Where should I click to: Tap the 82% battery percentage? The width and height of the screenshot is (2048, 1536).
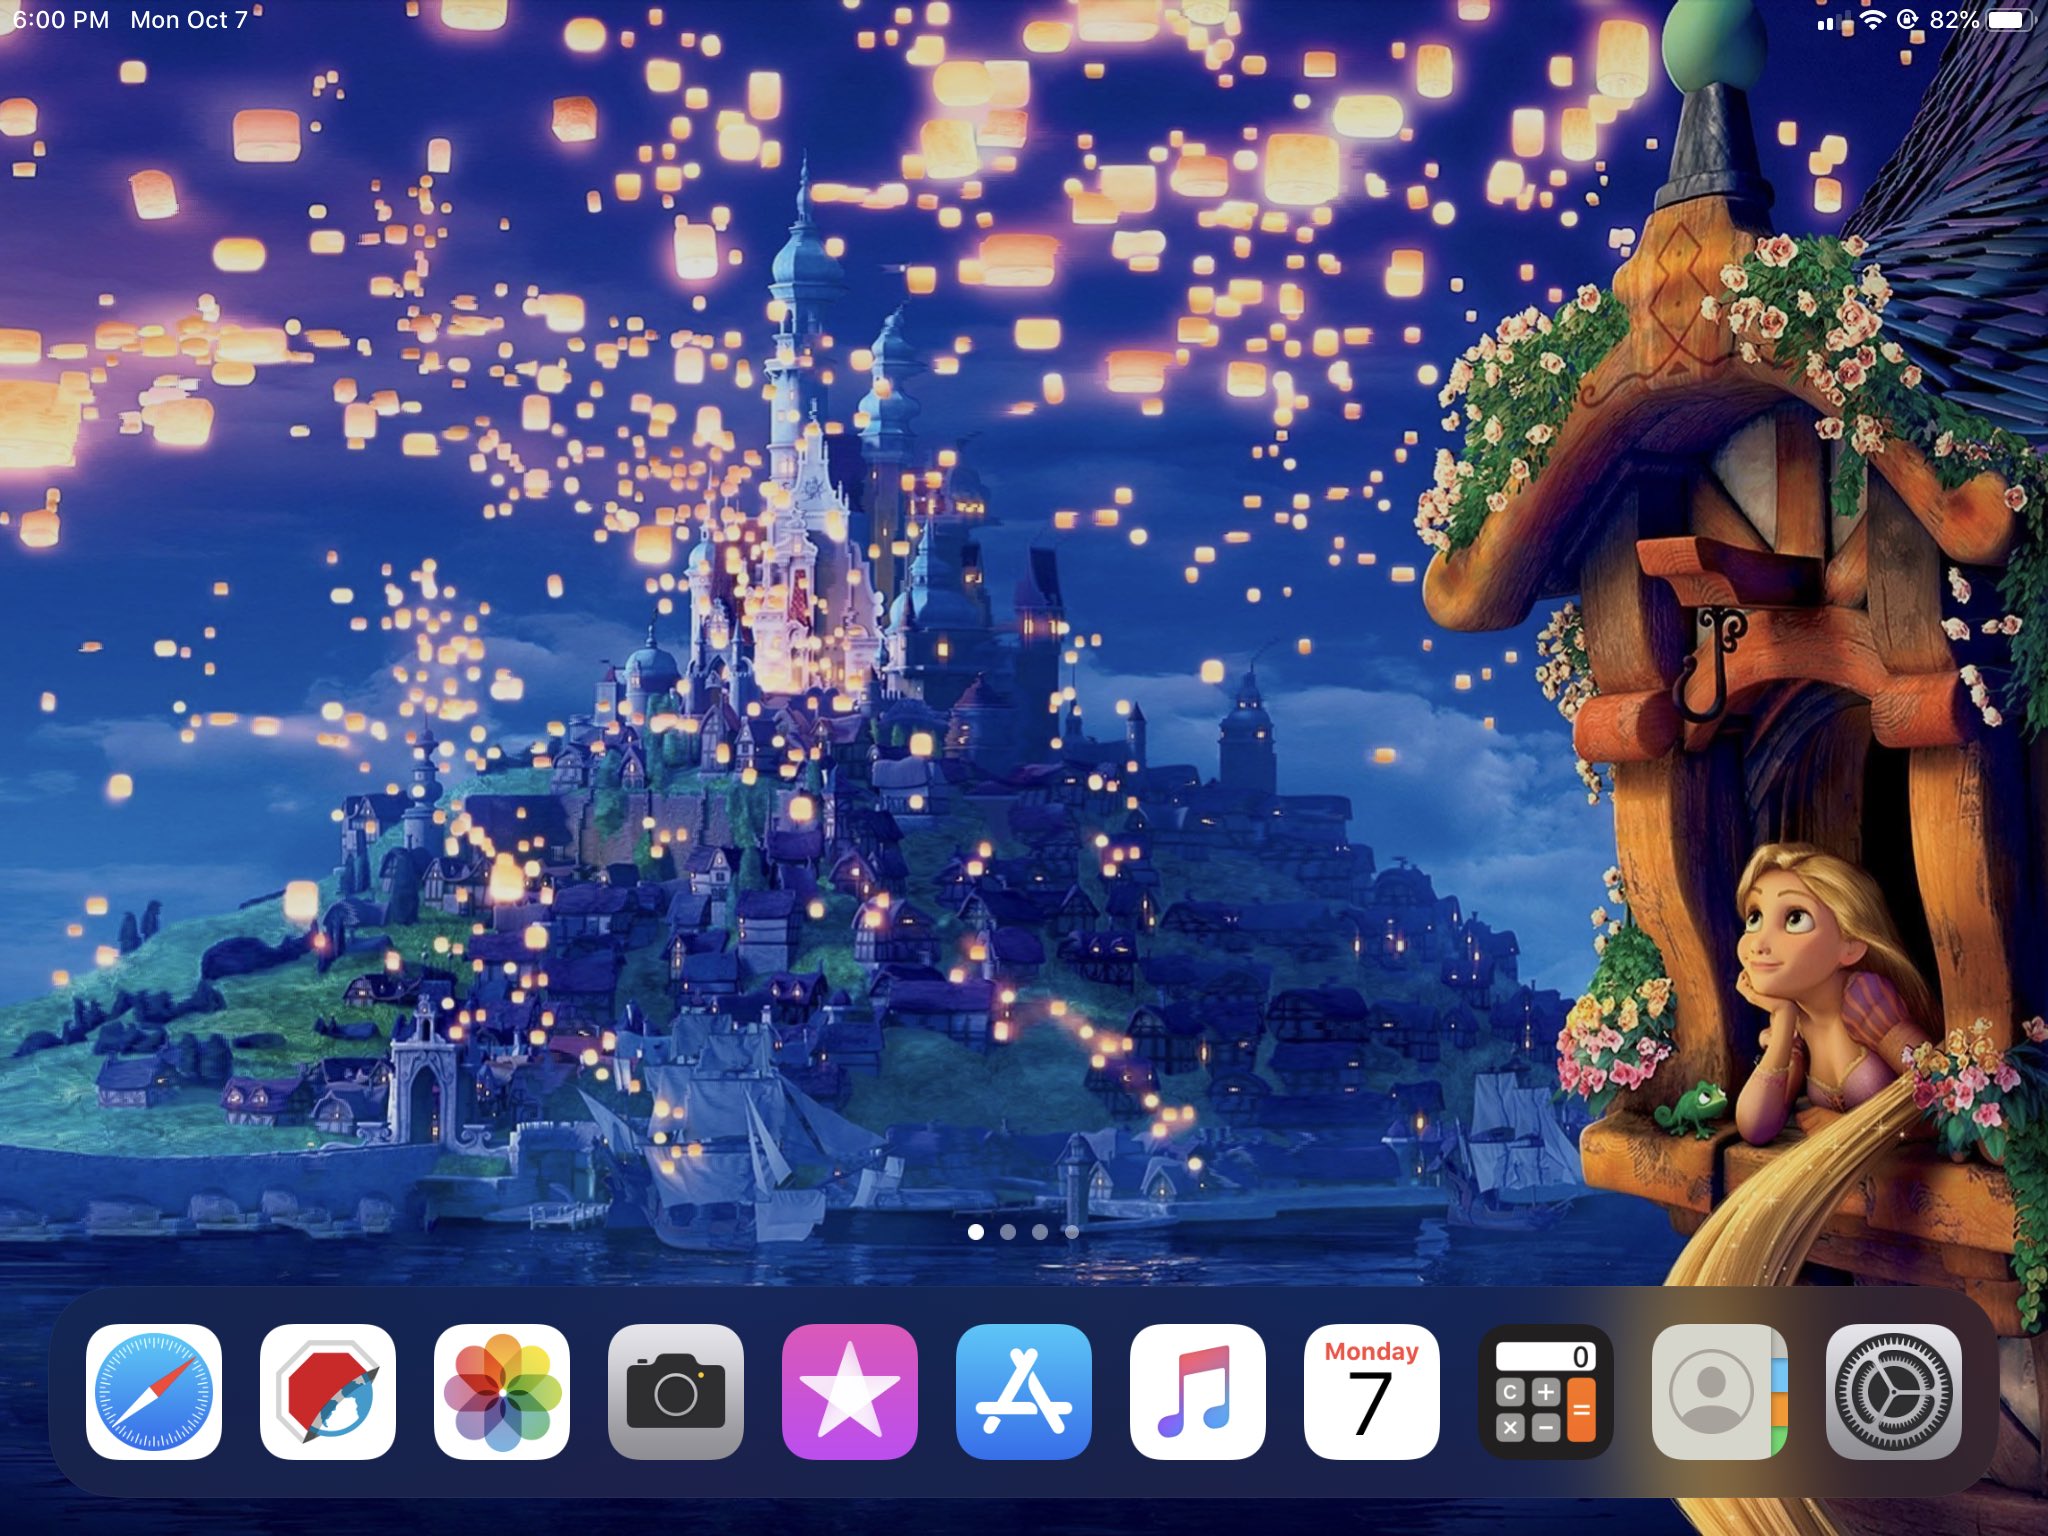(x=1954, y=20)
